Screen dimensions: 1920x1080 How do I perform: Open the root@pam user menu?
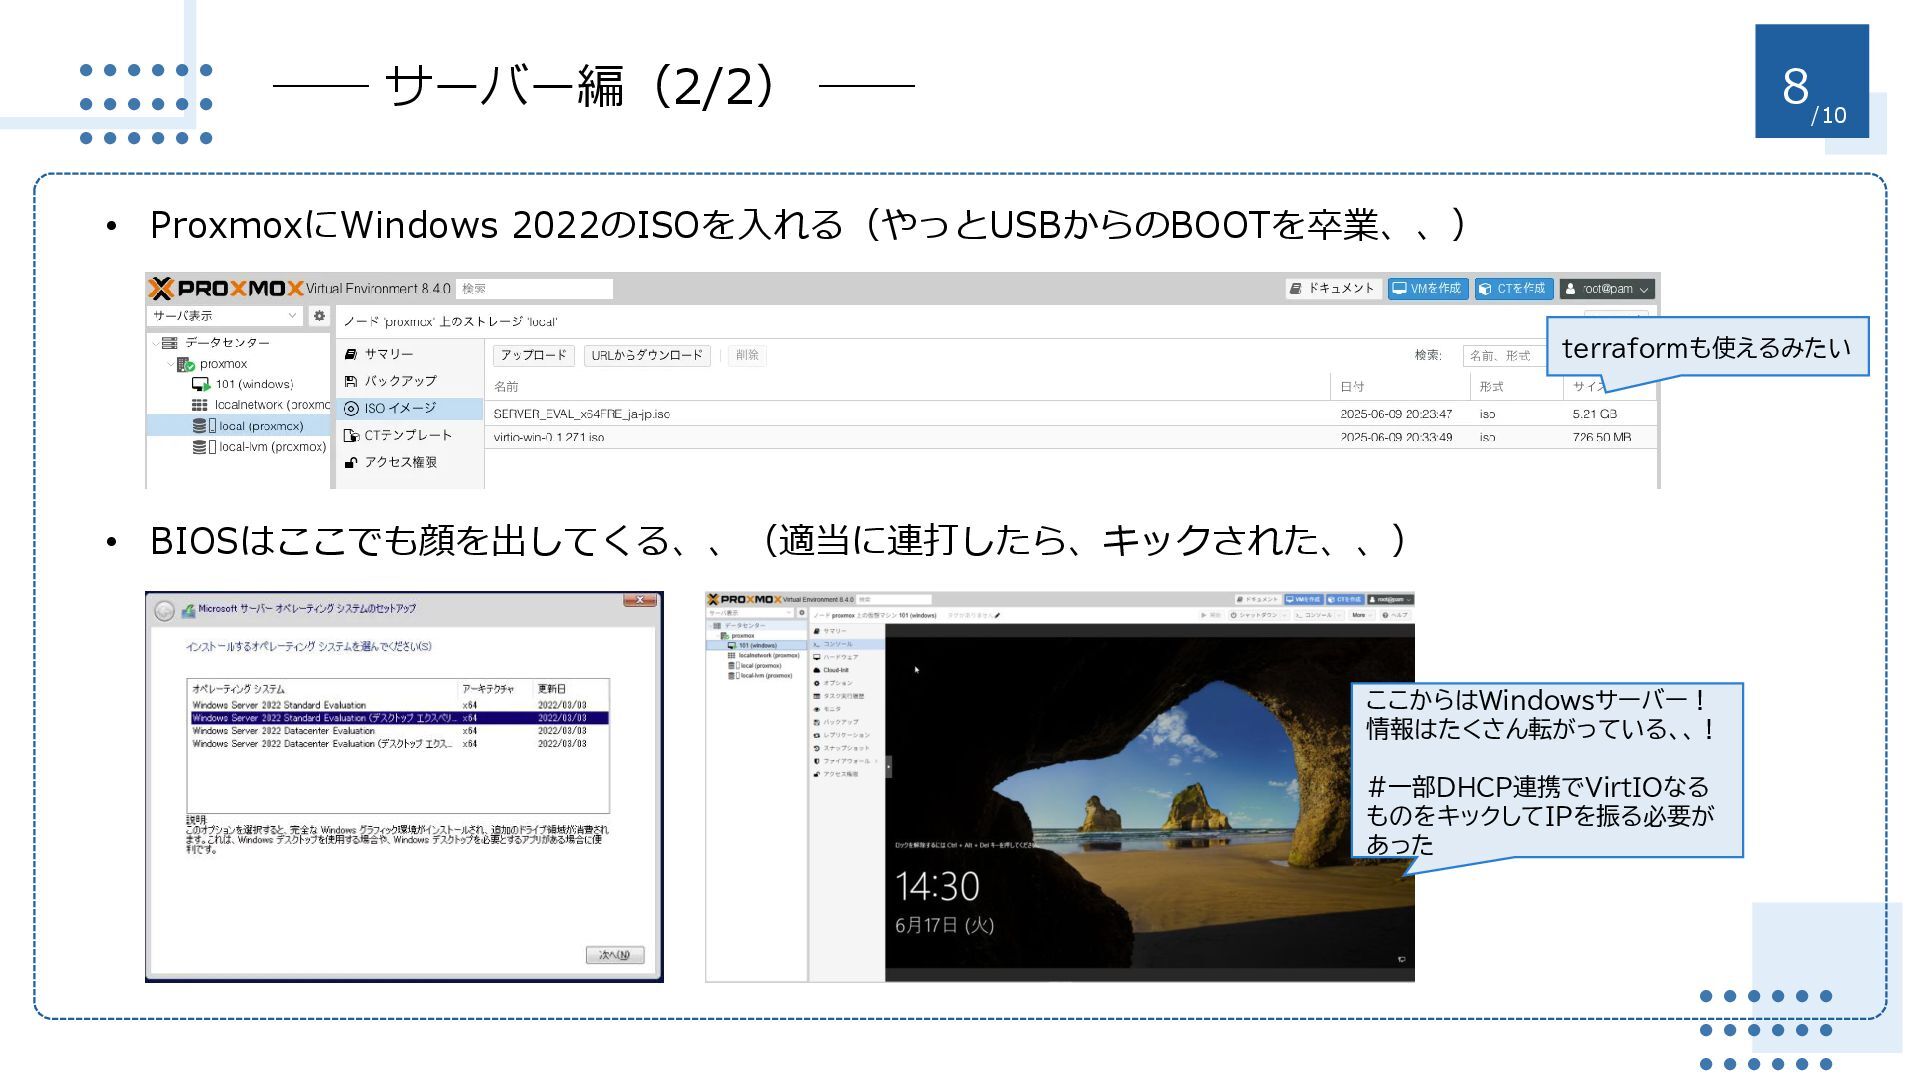[1607, 289]
